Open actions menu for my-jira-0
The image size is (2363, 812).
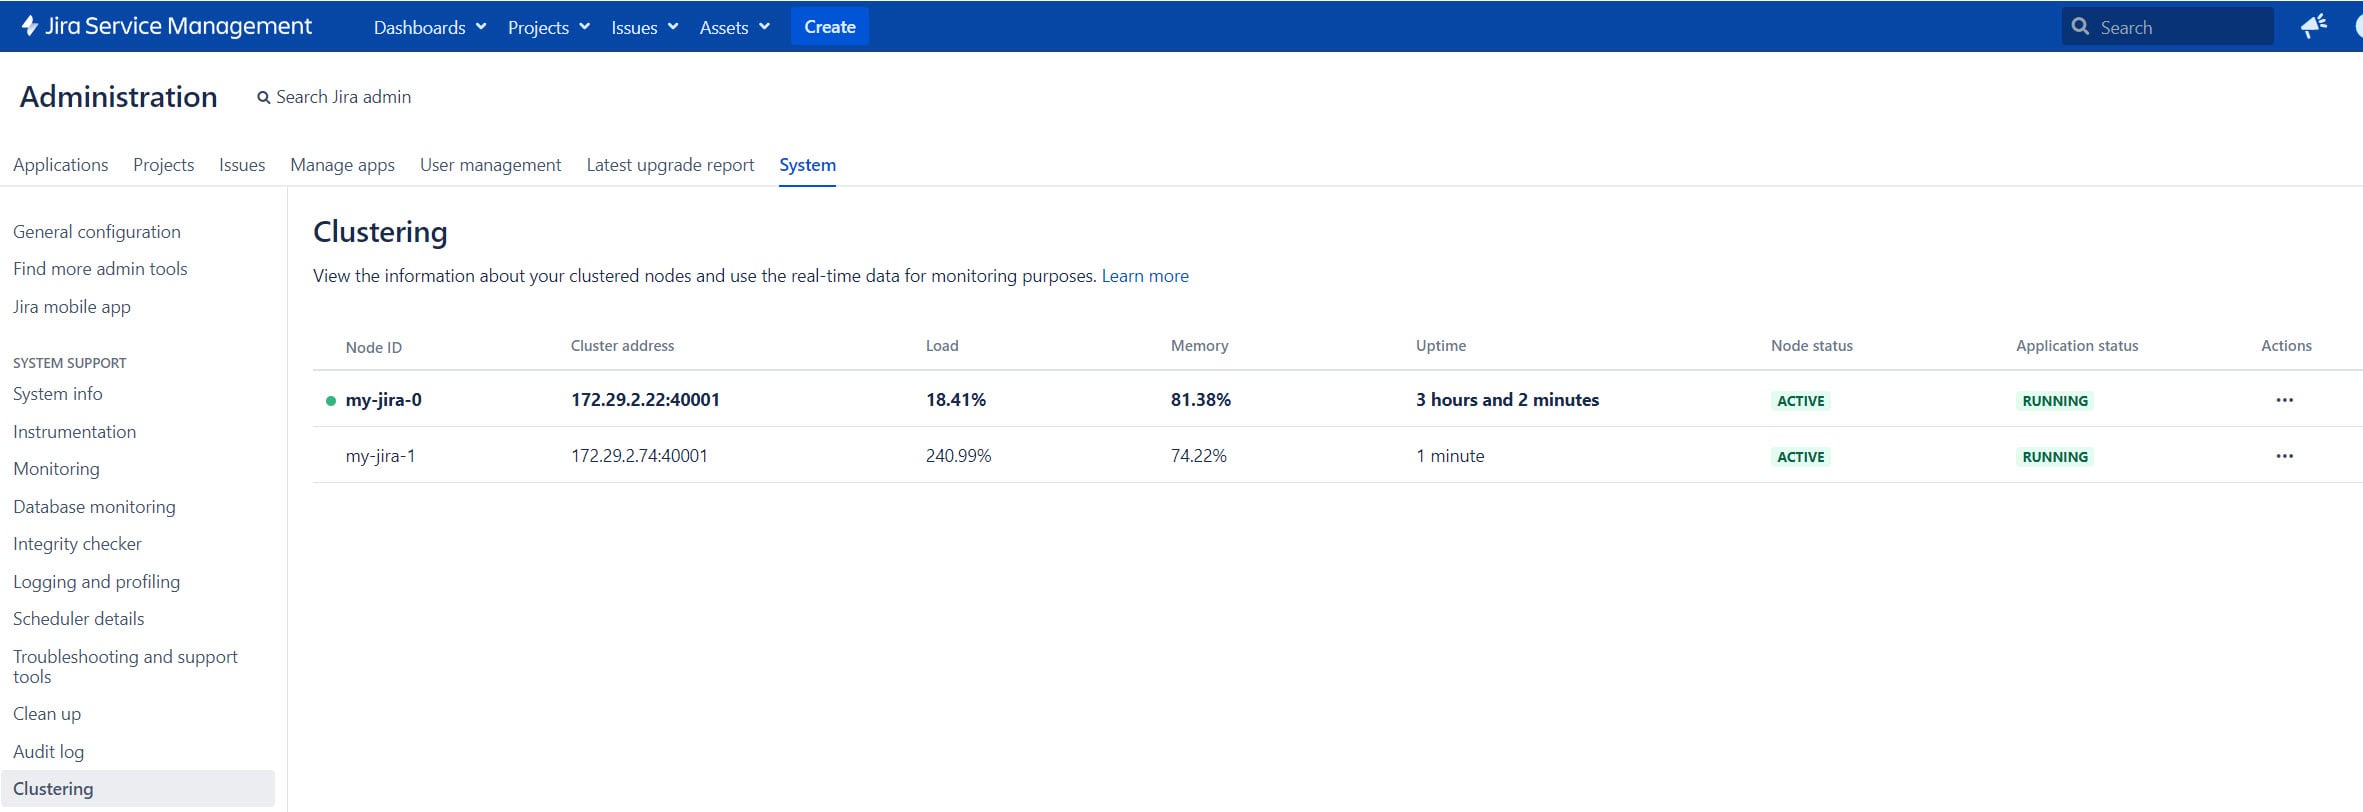[2284, 400]
